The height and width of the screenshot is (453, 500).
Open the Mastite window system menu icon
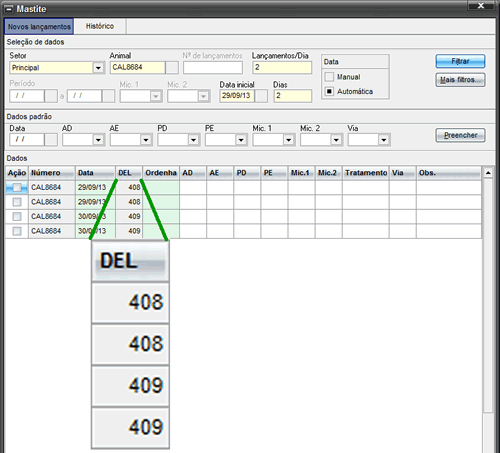click(9, 9)
